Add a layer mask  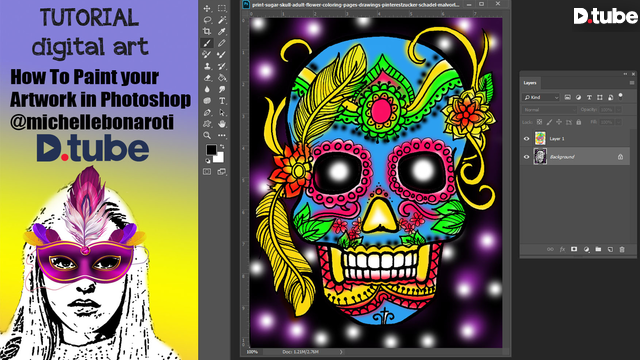(x=574, y=249)
